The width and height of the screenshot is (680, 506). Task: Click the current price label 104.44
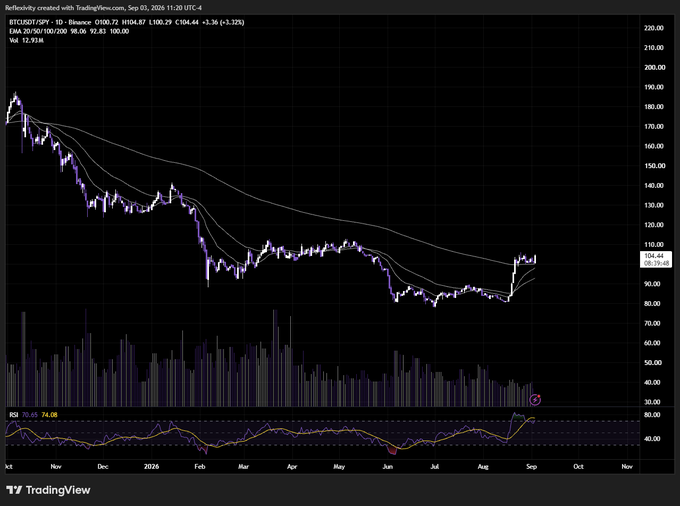pyautogui.click(x=654, y=256)
